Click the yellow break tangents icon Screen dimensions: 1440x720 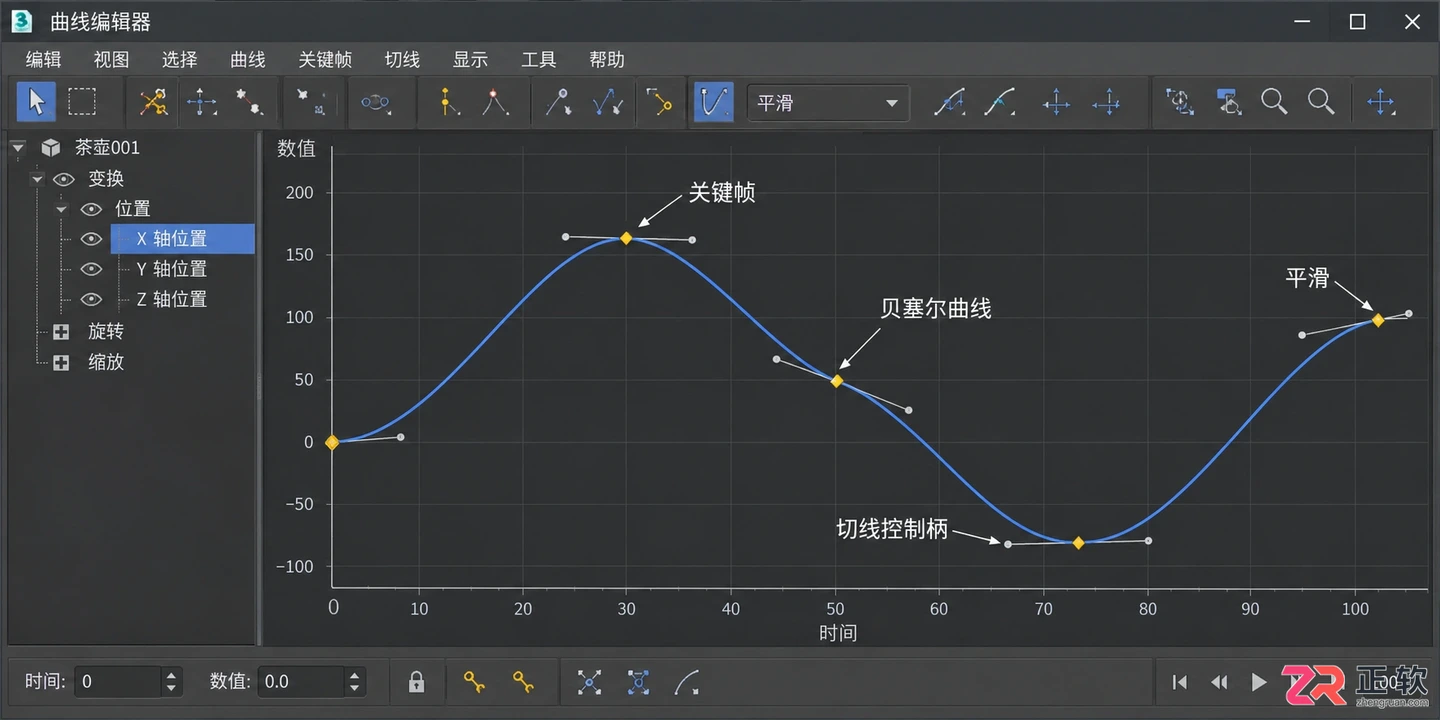click(x=658, y=102)
